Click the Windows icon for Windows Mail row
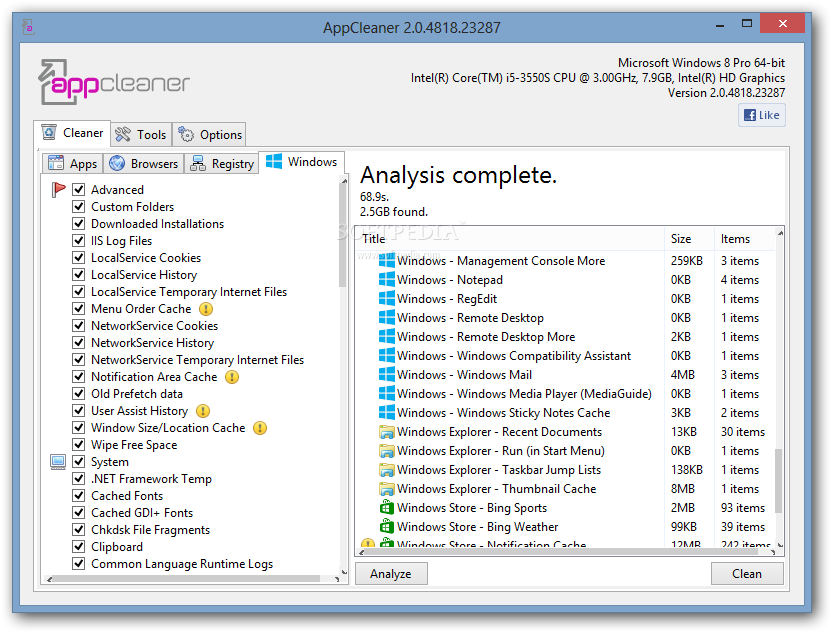 (x=387, y=375)
